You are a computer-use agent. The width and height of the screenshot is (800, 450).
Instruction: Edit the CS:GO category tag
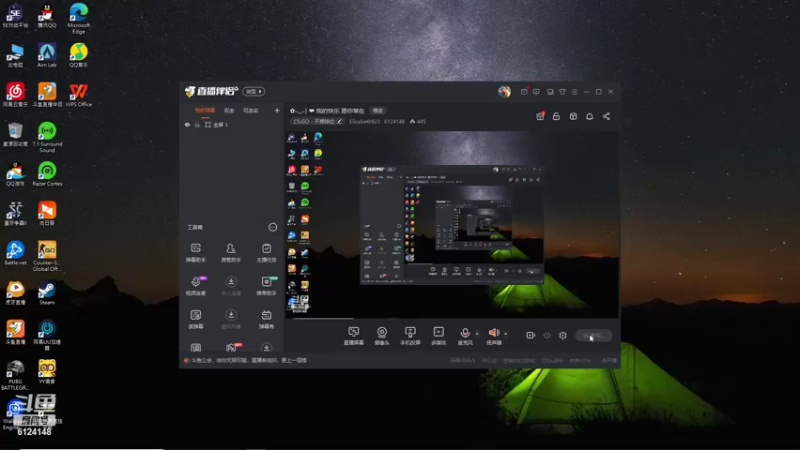pos(317,121)
